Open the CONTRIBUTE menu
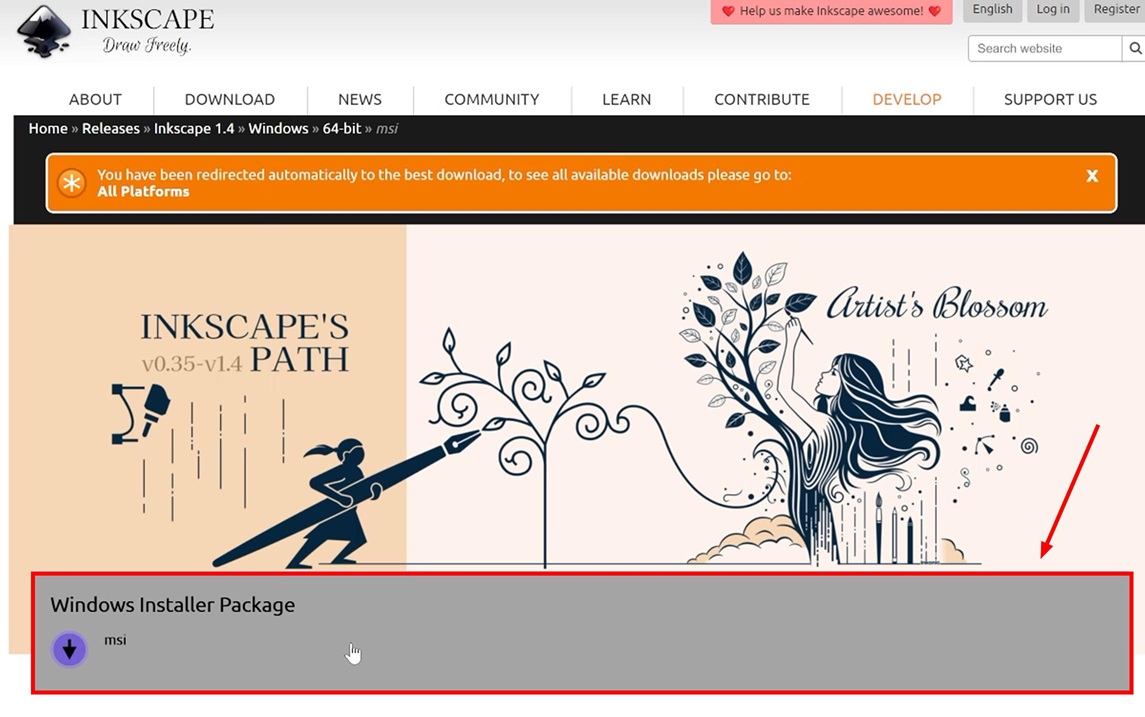Image resolution: width=1145 pixels, height=717 pixels. pyautogui.click(x=761, y=99)
